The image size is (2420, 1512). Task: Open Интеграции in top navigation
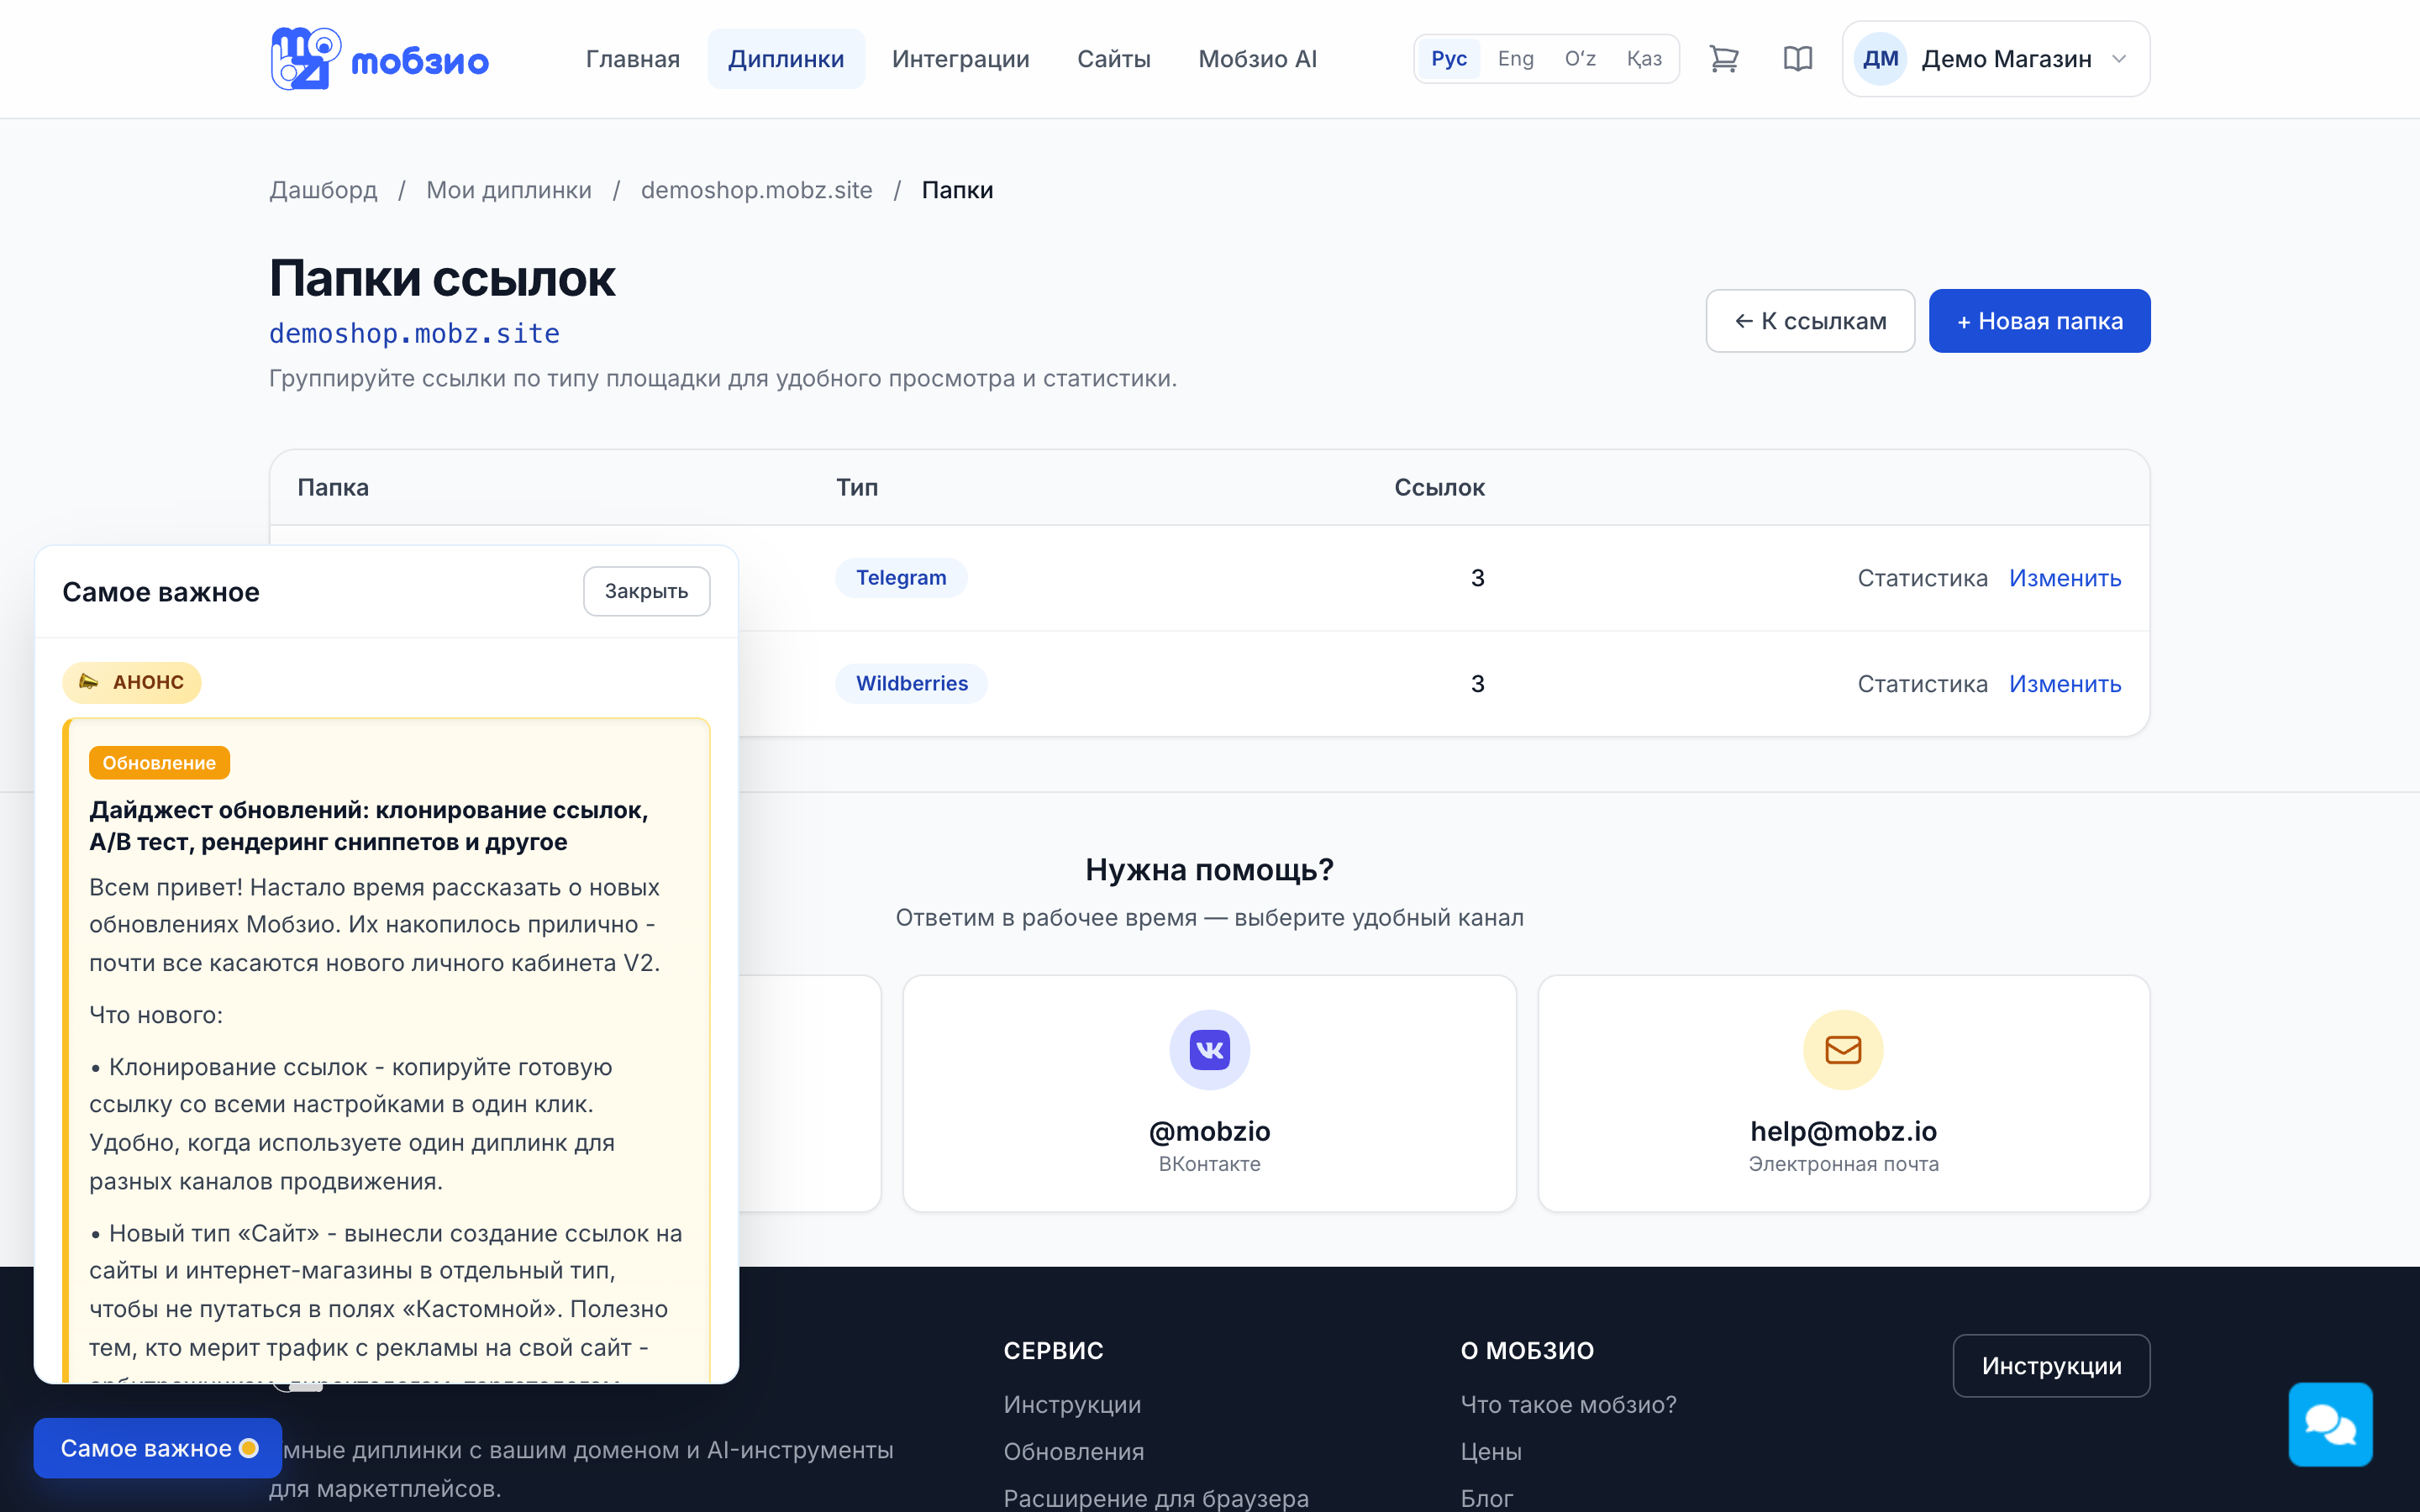coord(960,59)
